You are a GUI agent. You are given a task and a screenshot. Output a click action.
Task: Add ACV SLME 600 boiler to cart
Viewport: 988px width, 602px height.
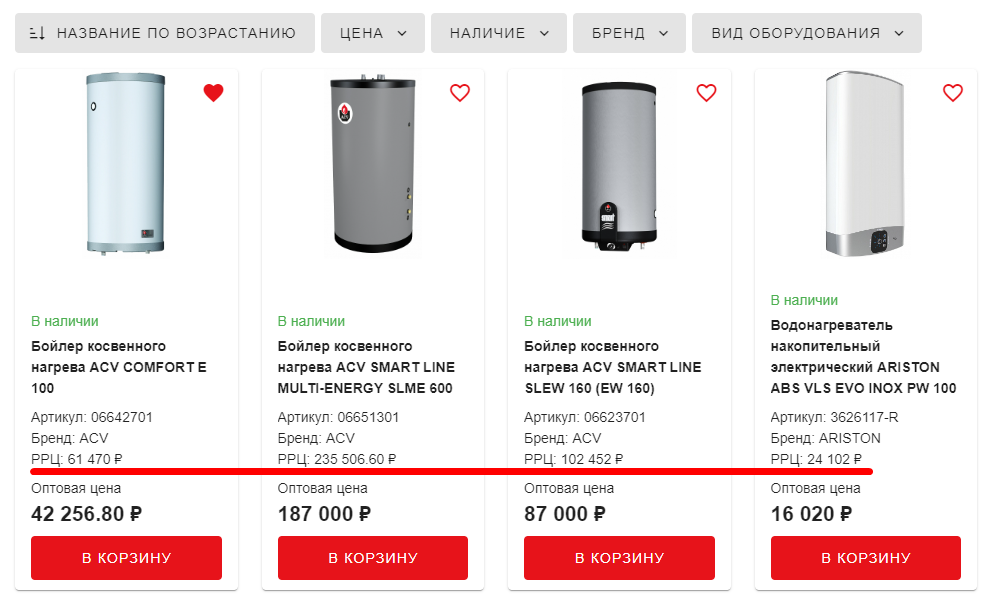pyautogui.click(x=373, y=558)
